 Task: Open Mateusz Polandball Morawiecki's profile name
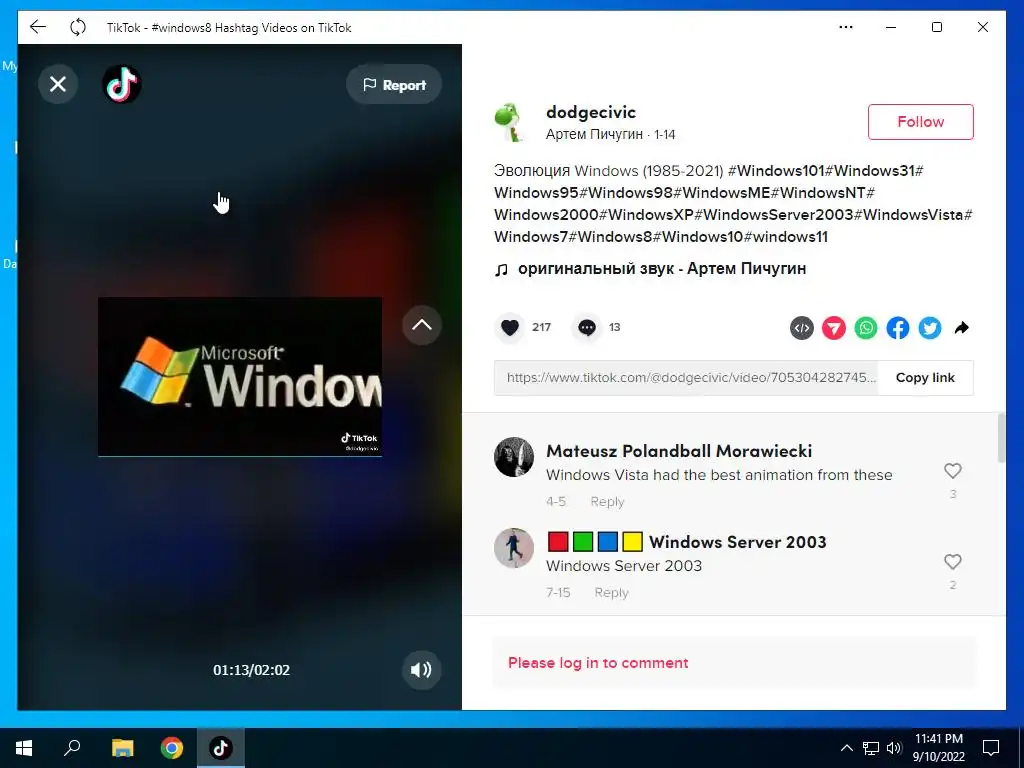pyautogui.click(x=679, y=451)
